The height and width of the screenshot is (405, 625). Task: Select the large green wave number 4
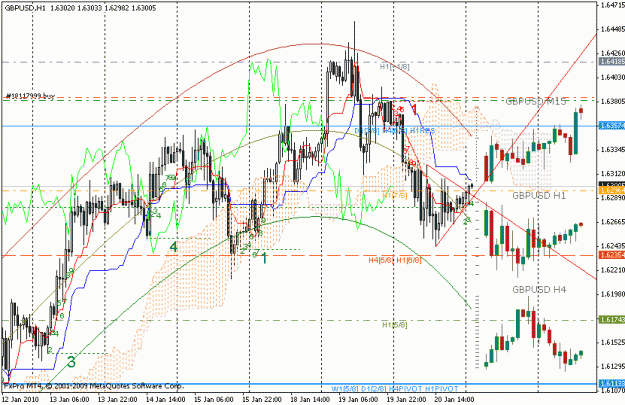click(173, 247)
